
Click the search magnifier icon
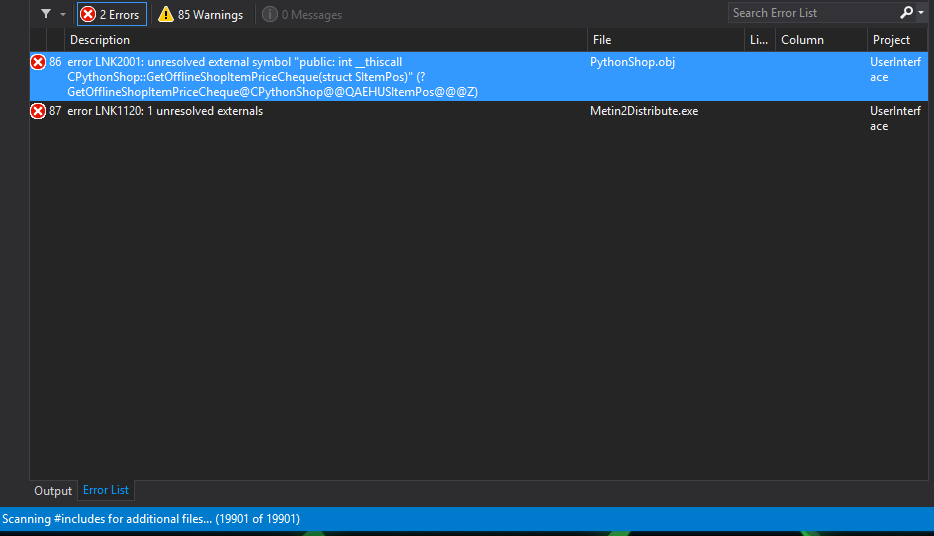[x=906, y=13]
